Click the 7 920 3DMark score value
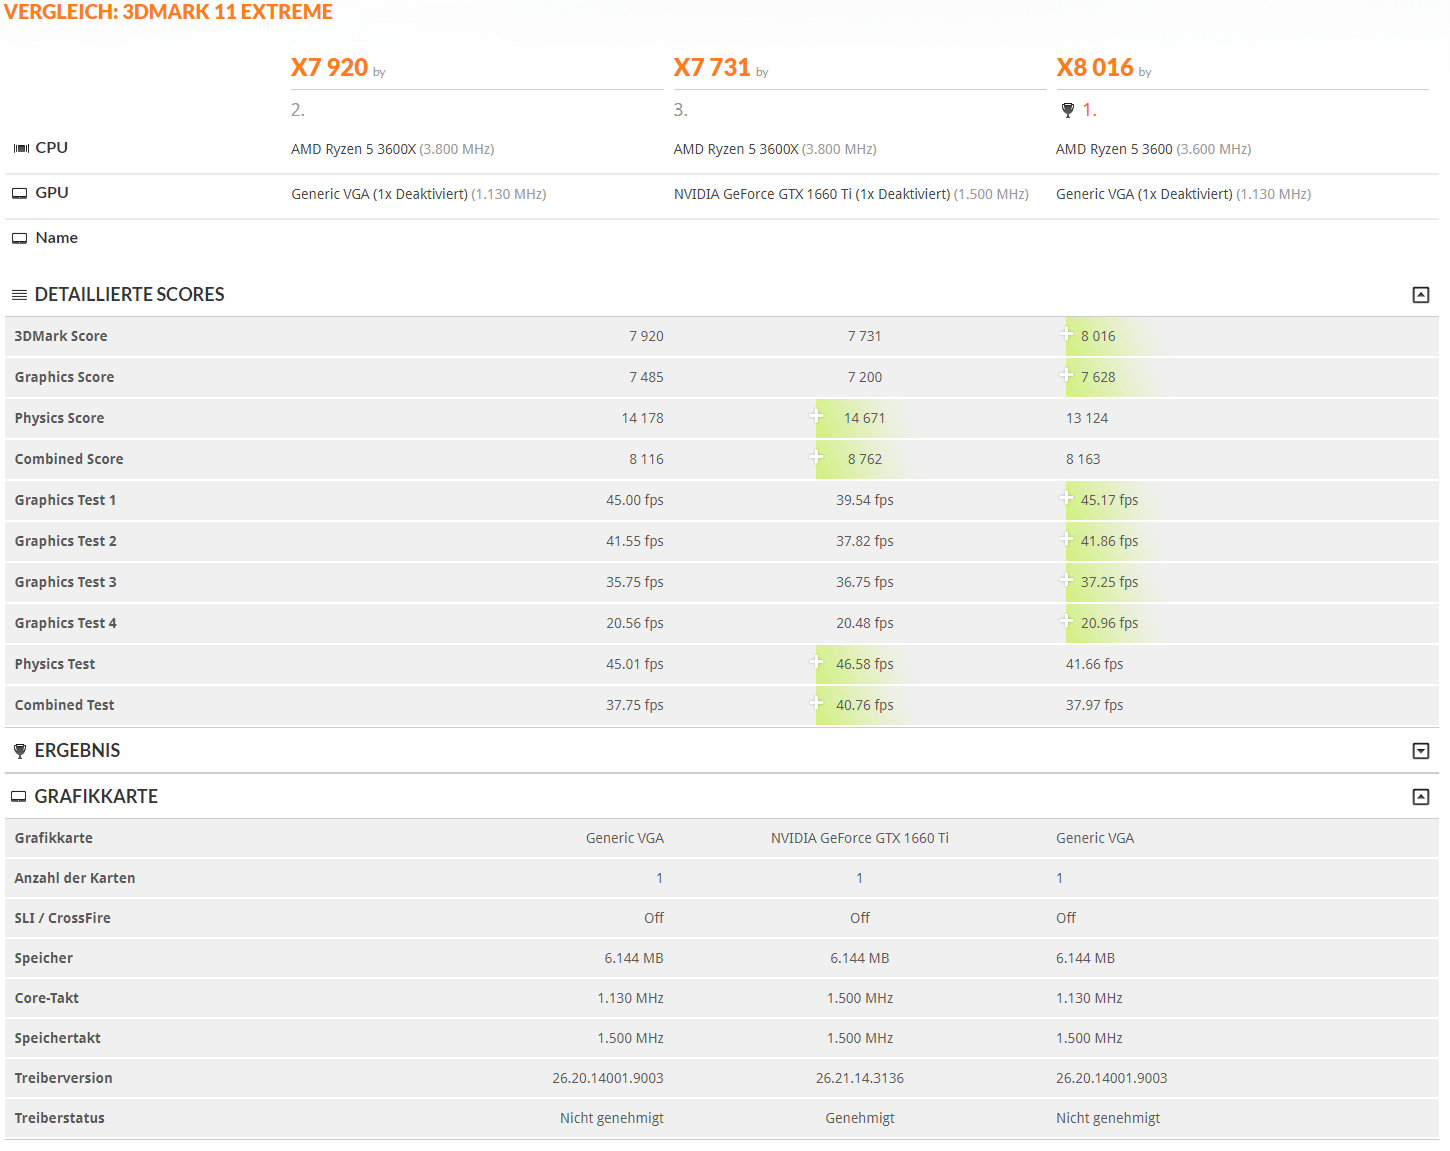Viewport: 1450px width, 1151px height. tap(646, 336)
